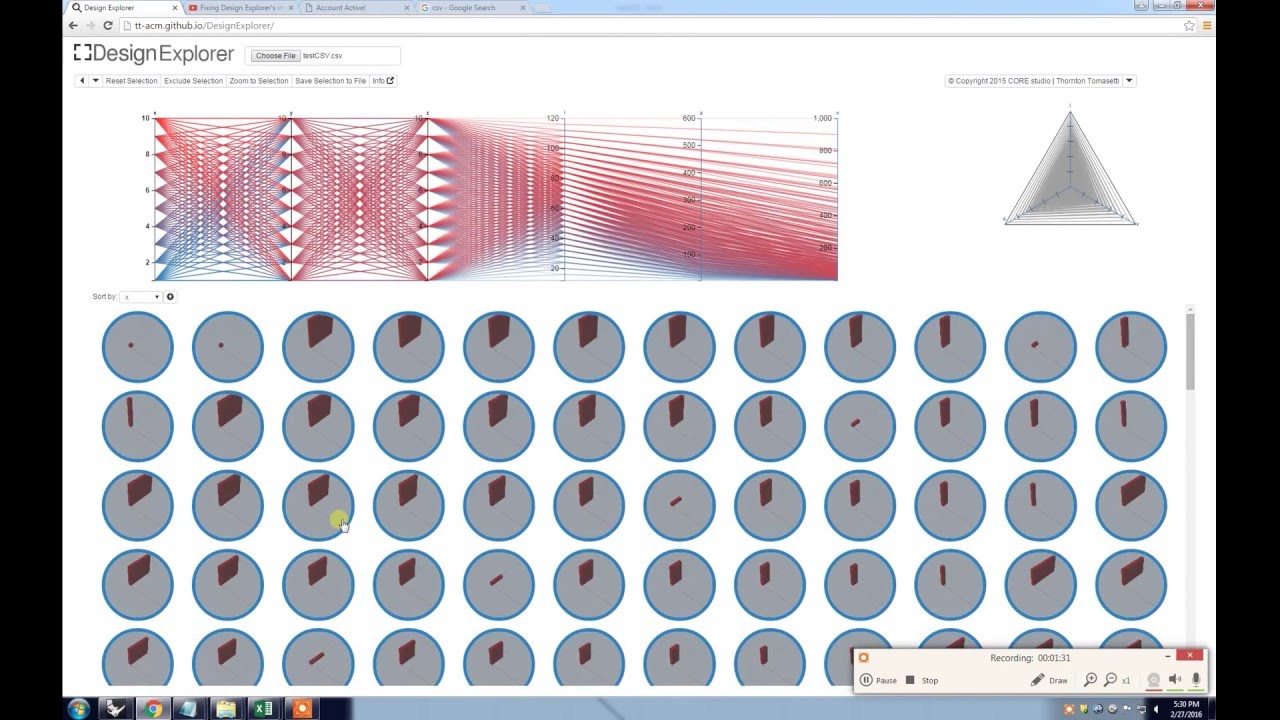Open the down-arrow dropdown beside Reset Selection
1280x720 pixels.
(x=95, y=81)
